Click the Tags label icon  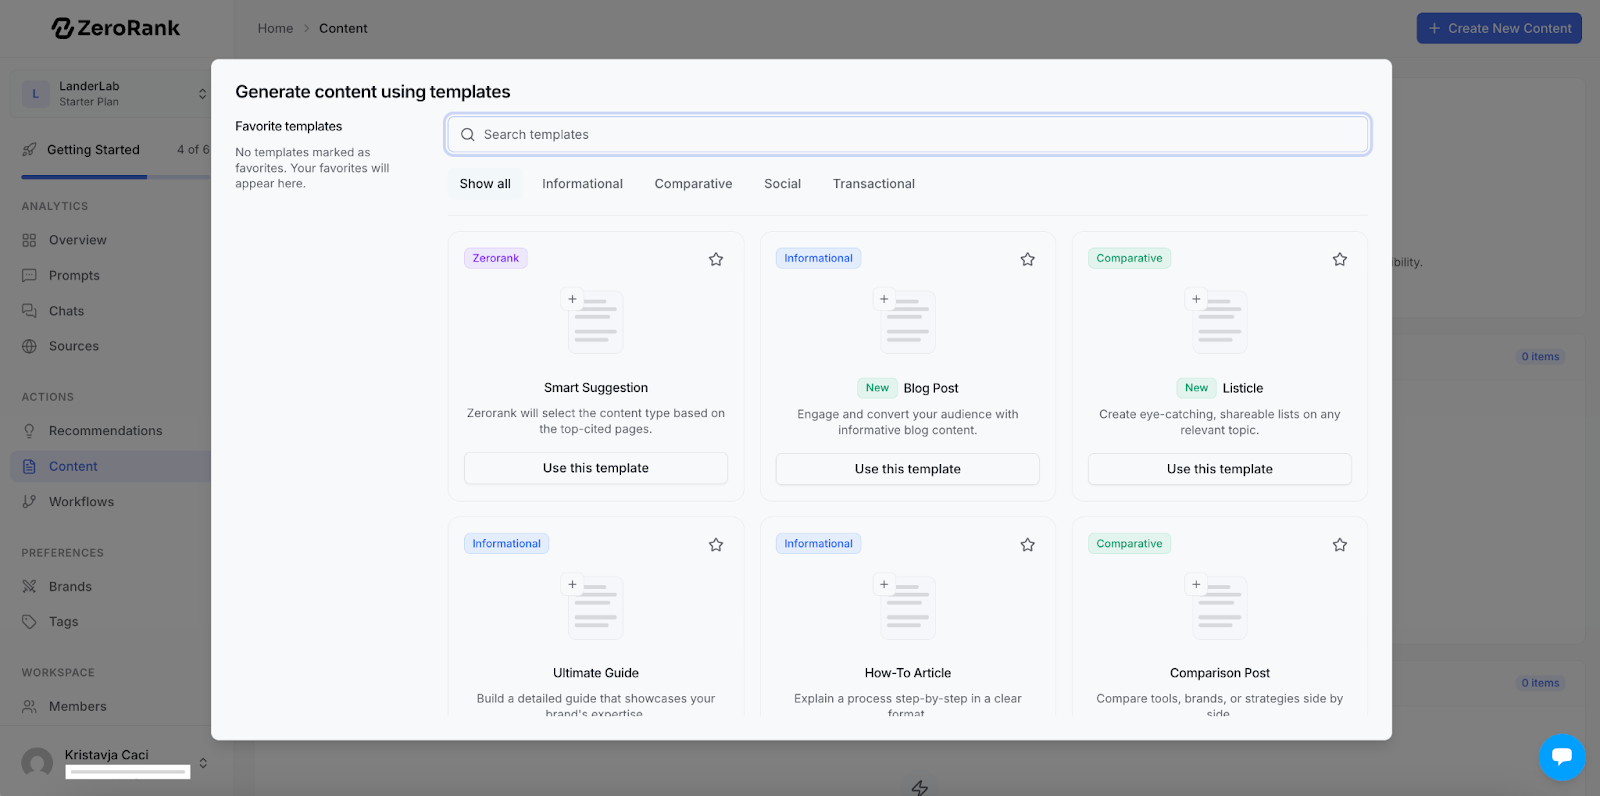point(29,622)
